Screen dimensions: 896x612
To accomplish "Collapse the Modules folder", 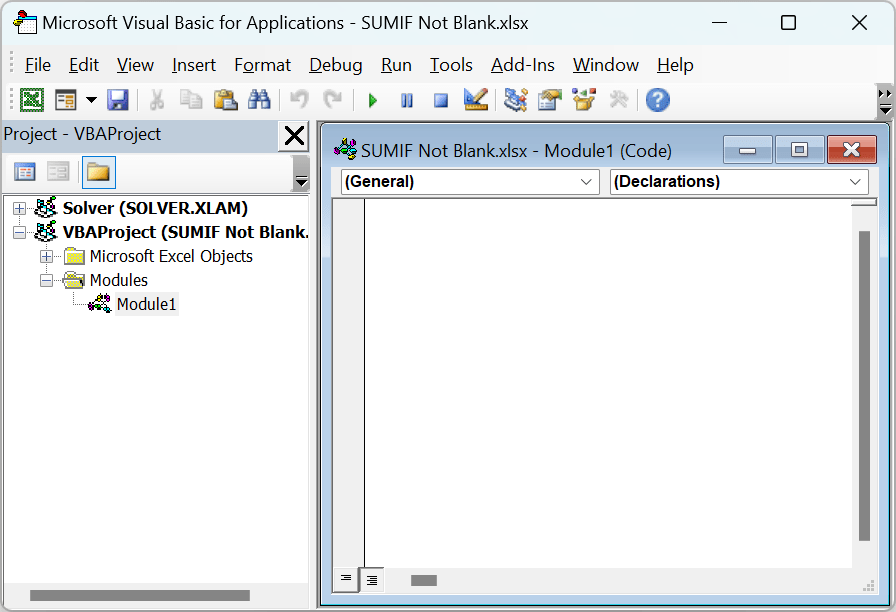I will 46,280.
